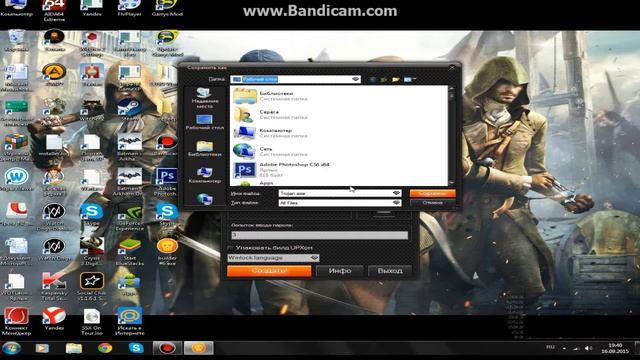Open the SSX On Tour.iso desktop file

coord(91,321)
